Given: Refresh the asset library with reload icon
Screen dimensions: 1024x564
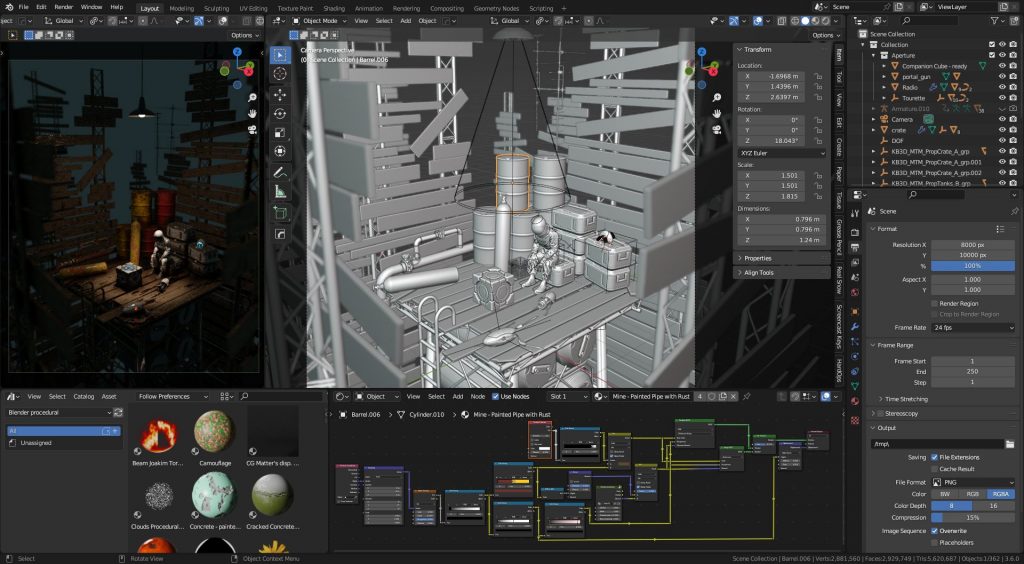Looking at the screenshot, I should click(118, 413).
